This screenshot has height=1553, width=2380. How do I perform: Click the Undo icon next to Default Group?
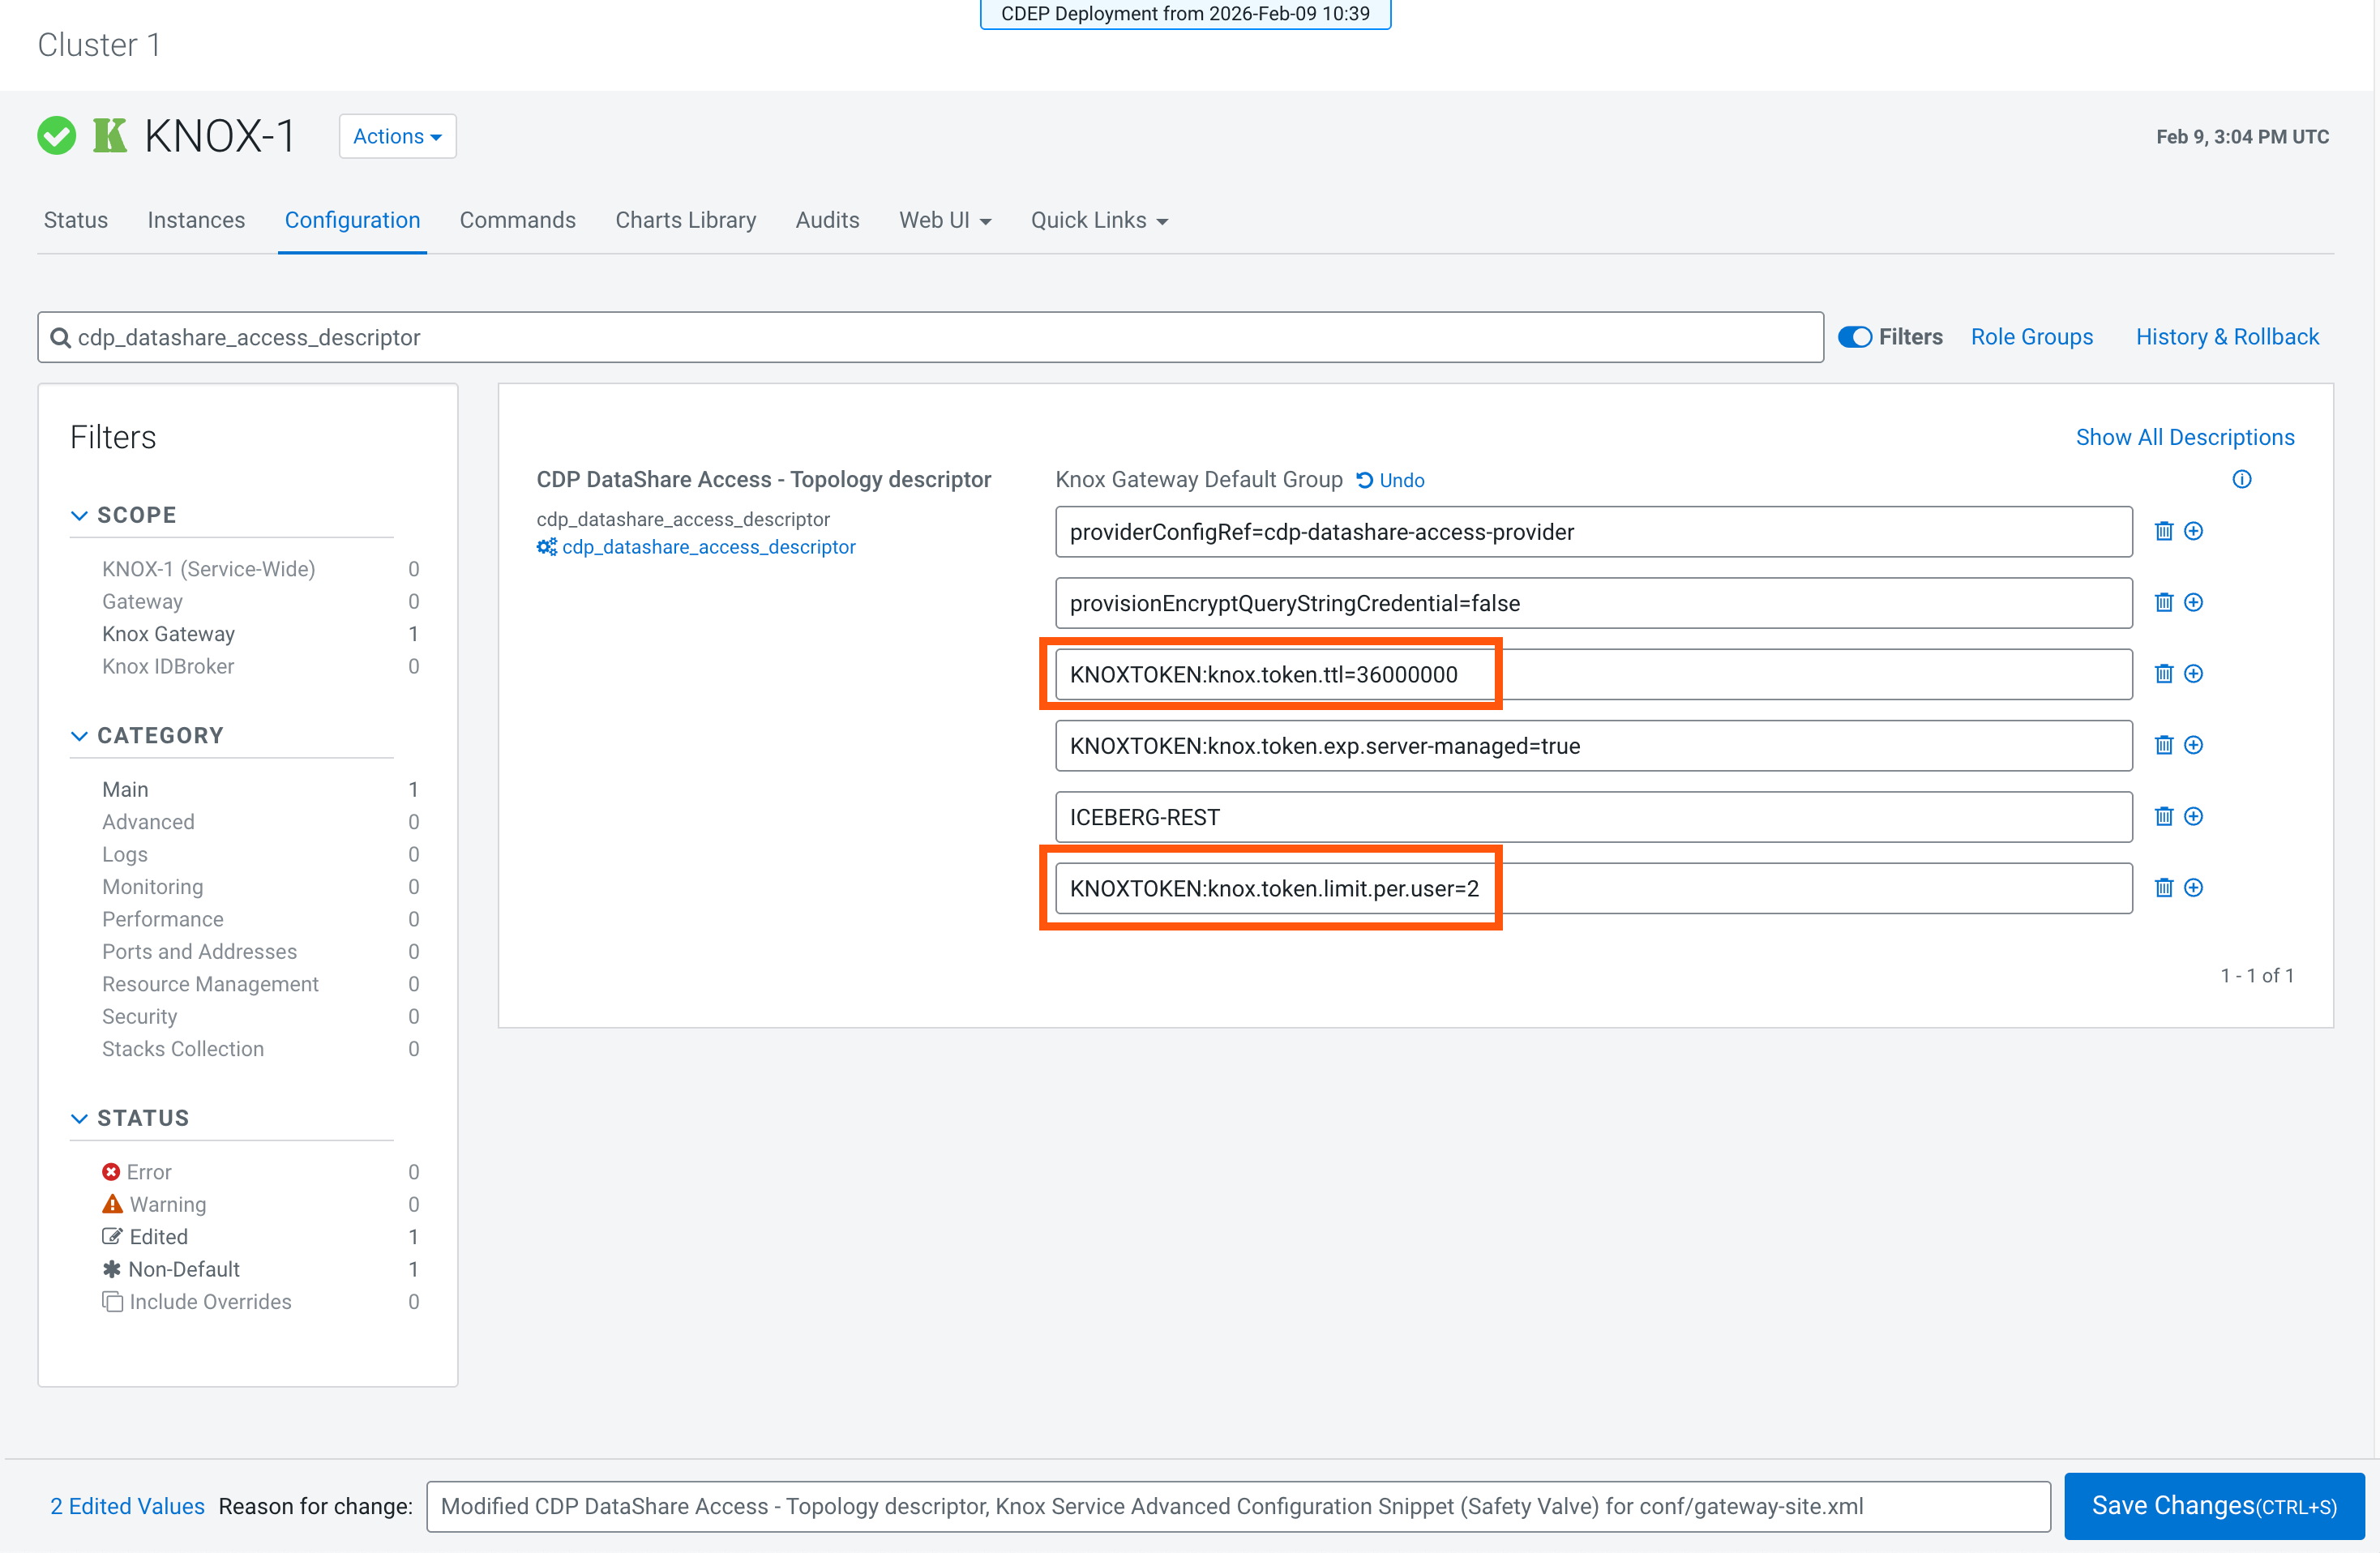tap(1364, 480)
